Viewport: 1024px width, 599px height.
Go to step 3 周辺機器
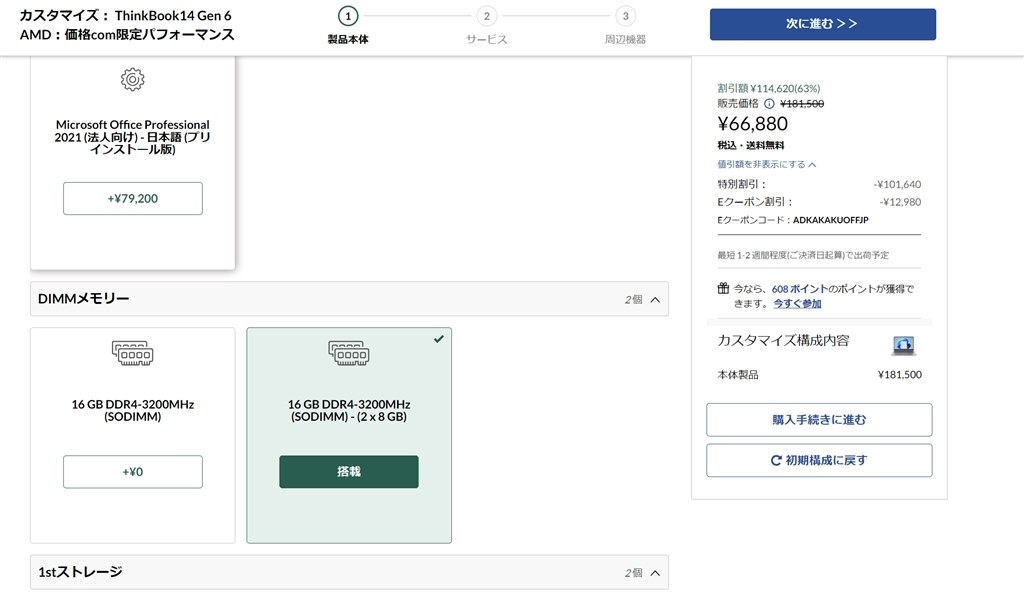(625, 16)
